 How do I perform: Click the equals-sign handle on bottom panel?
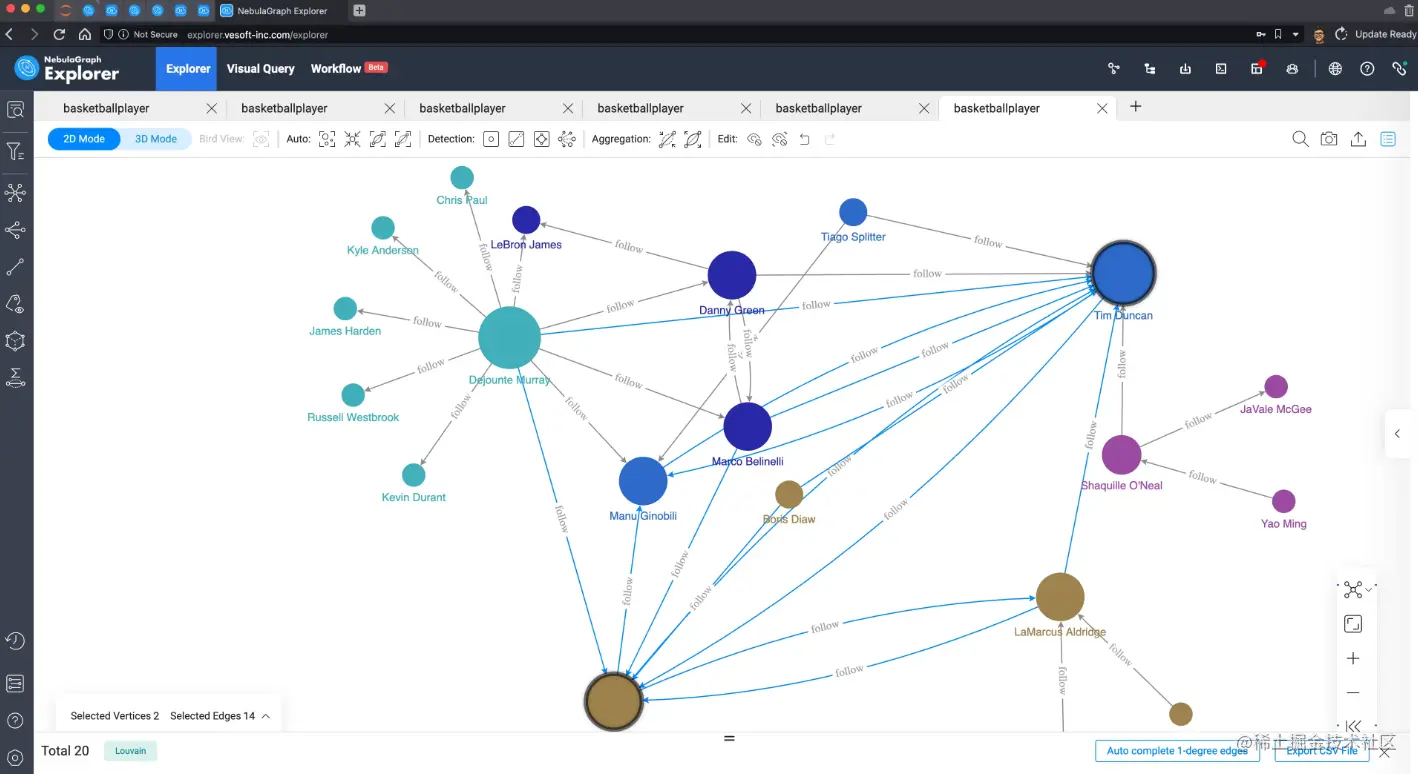[x=729, y=738]
